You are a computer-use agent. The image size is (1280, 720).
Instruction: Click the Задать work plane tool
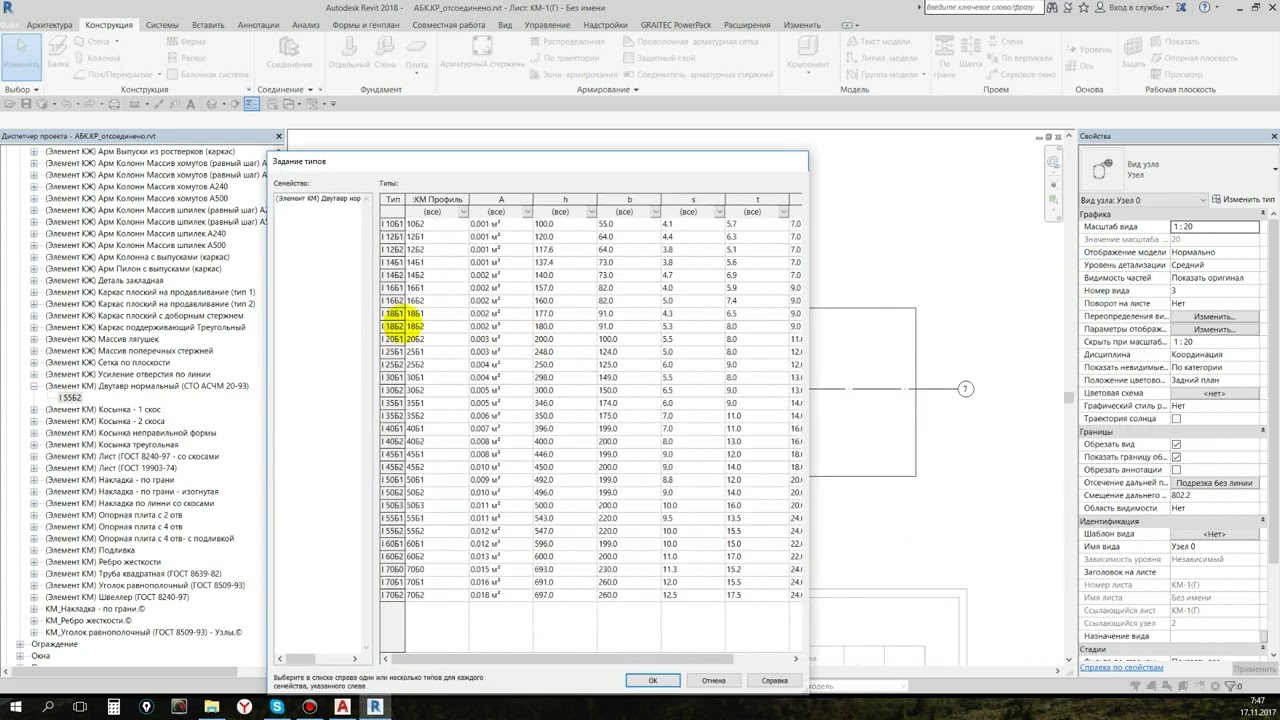click(x=1133, y=54)
